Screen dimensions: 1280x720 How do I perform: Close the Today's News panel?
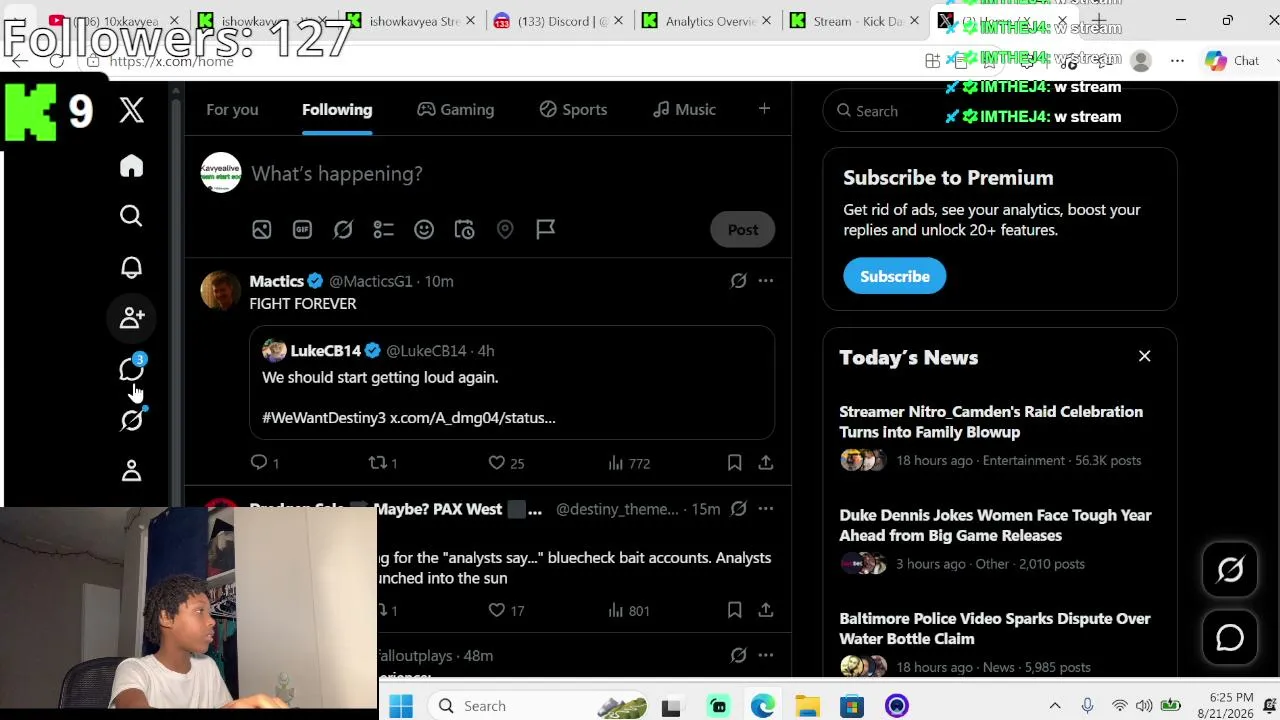[x=1145, y=357]
